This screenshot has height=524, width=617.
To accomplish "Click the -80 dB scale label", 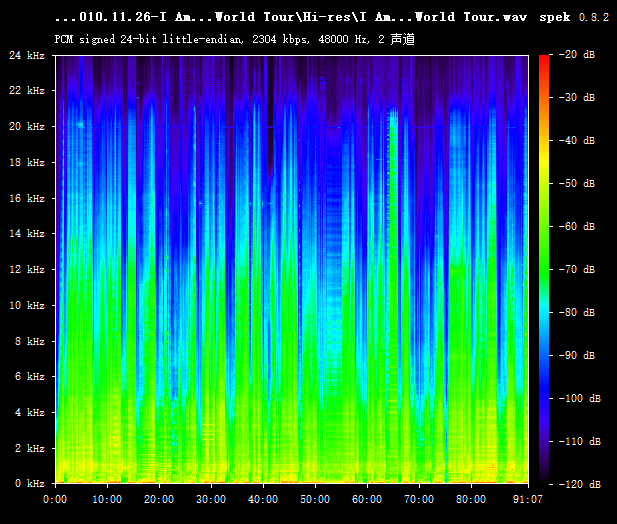I will coord(577,312).
